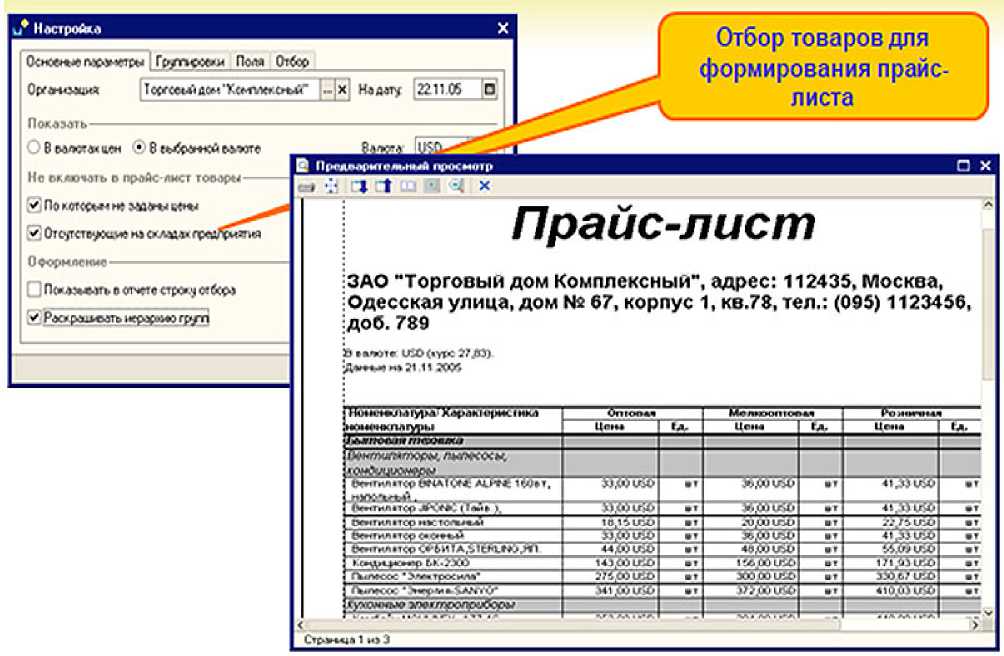Click the Вентилятор оконный row
1004x656 pixels.
[x=662, y=536]
